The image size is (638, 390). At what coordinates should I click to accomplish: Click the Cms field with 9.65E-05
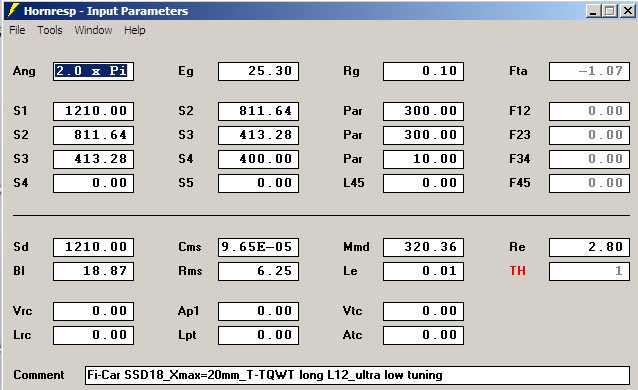pos(258,247)
